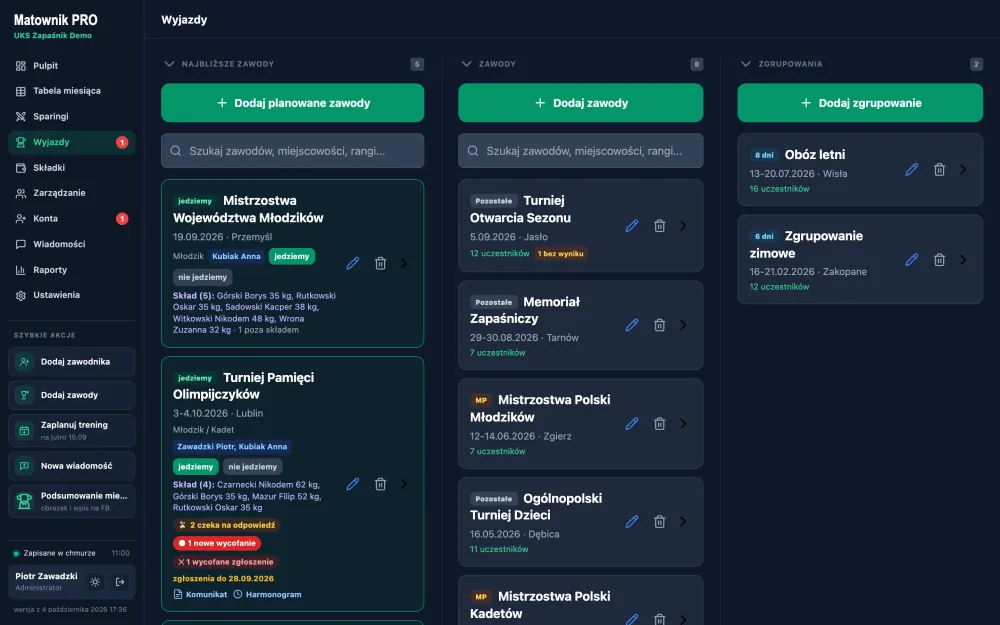The height and width of the screenshot is (625, 1000).
Task: Delete the Memoriał Zapaśniczy entry
Action: coord(659,325)
